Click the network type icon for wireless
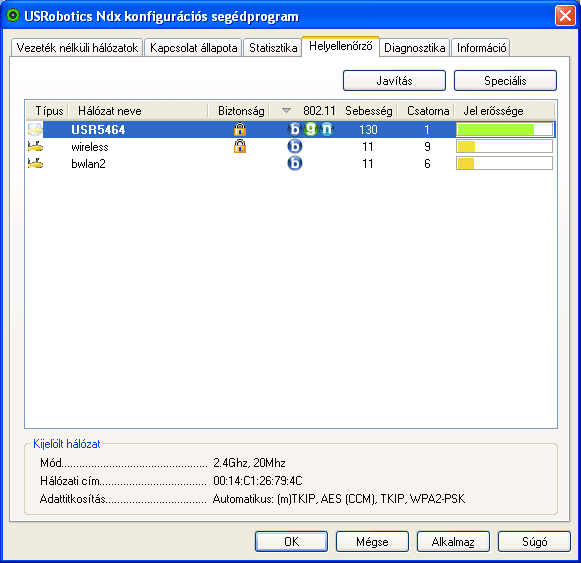The width and height of the screenshot is (581, 563). coord(35,147)
